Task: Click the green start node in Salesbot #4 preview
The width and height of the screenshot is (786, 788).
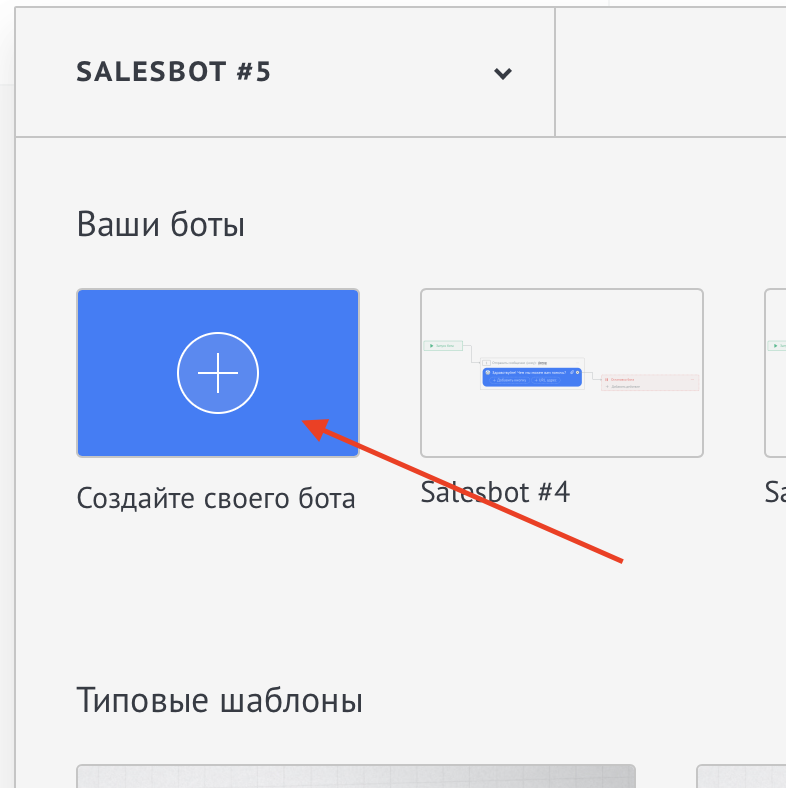Action: click(x=442, y=346)
